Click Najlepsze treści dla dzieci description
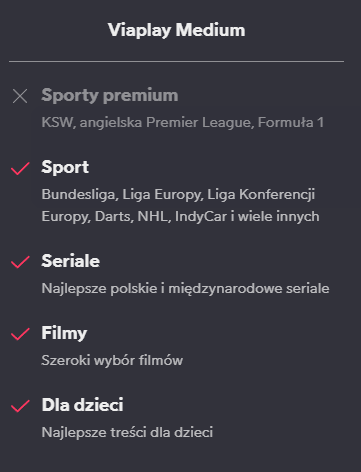The image size is (361, 472). (x=127, y=433)
